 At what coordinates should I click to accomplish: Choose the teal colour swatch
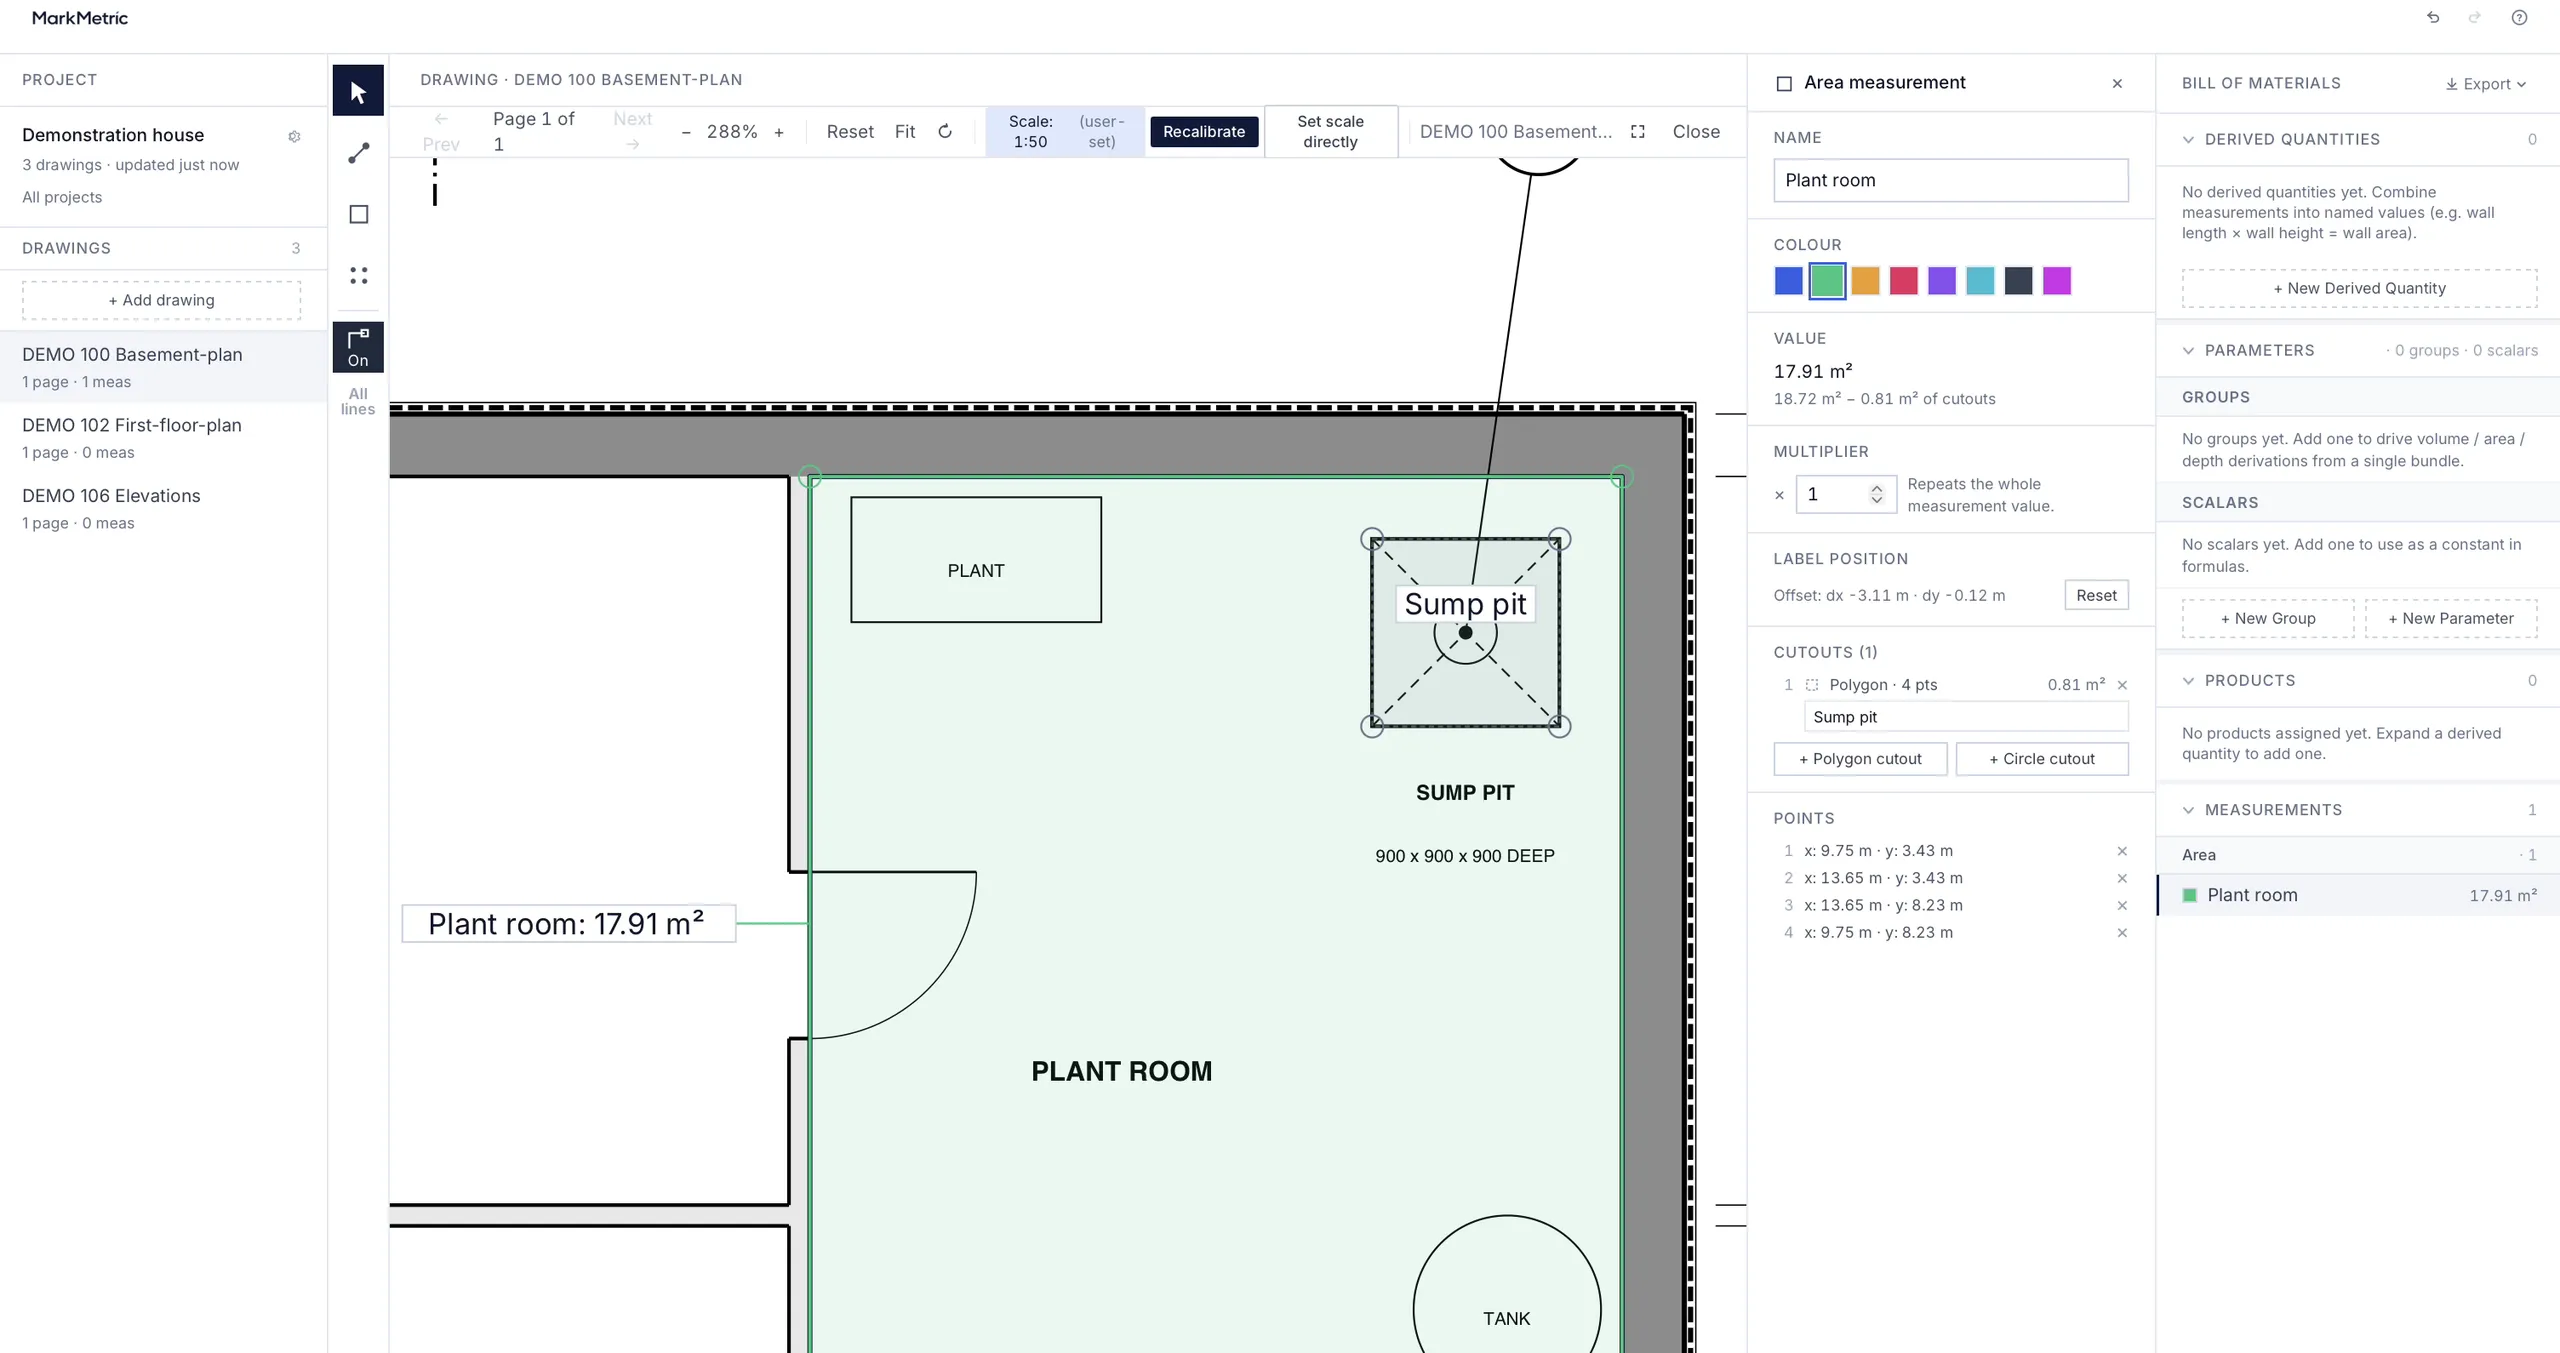pyautogui.click(x=1980, y=281)
